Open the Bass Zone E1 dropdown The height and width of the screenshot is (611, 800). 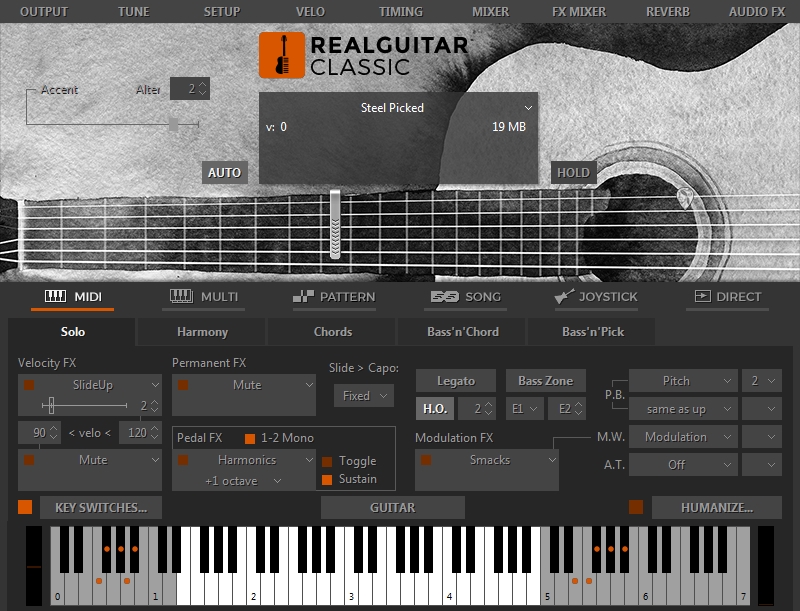[x=524, y=409]
